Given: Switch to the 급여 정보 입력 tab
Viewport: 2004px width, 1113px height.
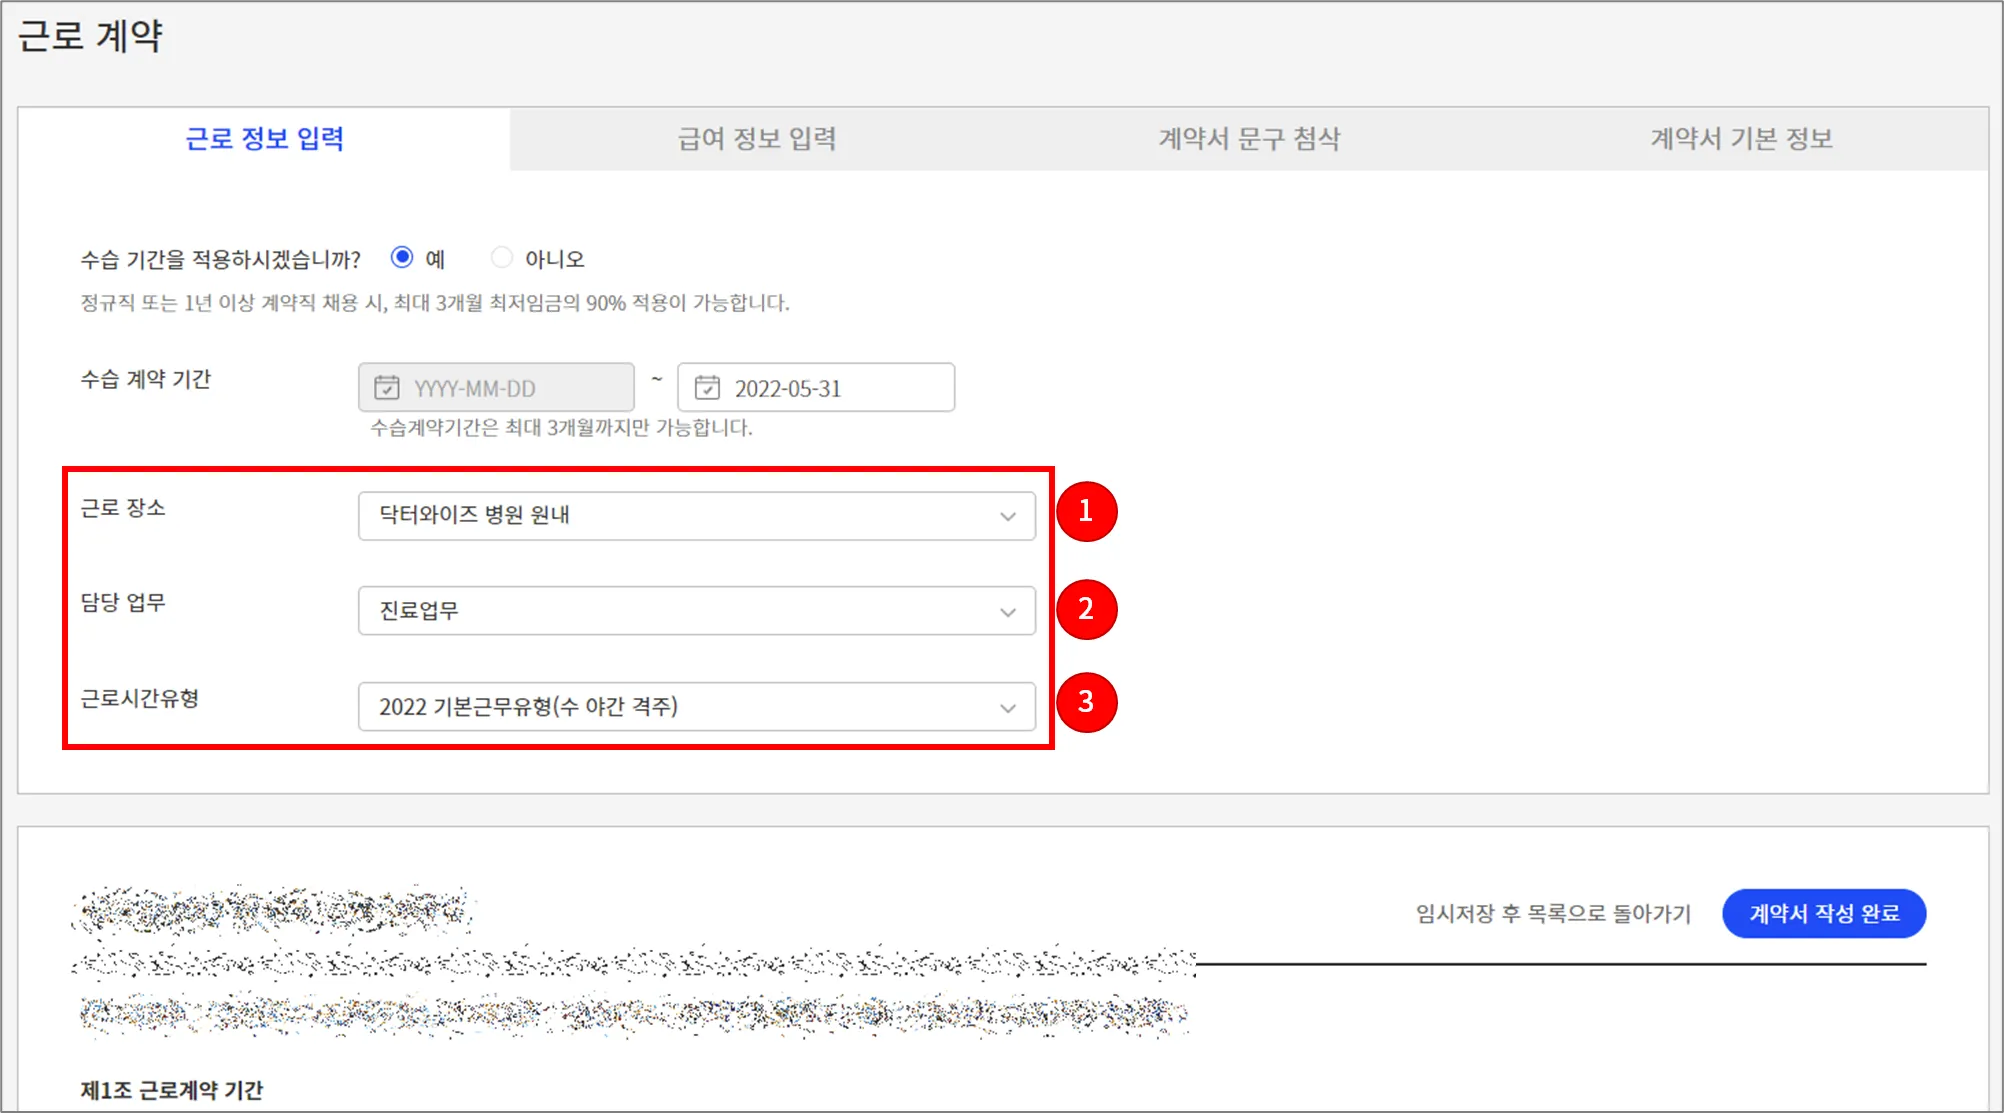Looking at the screenshot, I should 757,139.
